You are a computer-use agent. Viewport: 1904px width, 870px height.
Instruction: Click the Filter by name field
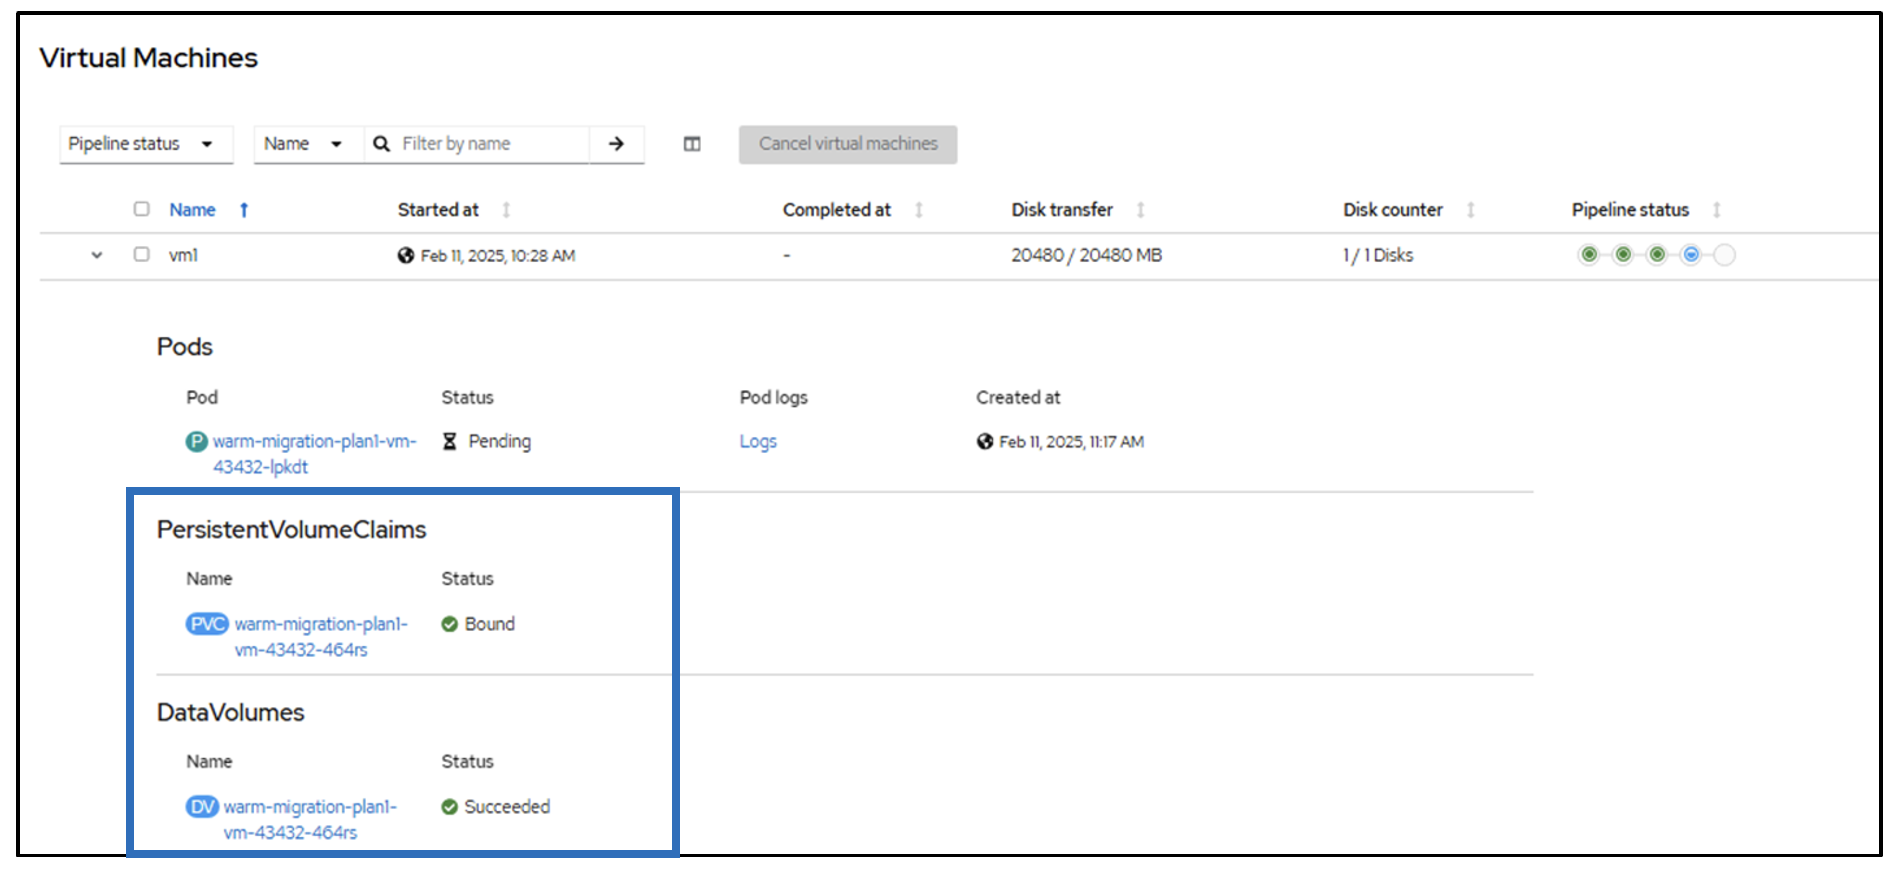[x=490, y=144]
